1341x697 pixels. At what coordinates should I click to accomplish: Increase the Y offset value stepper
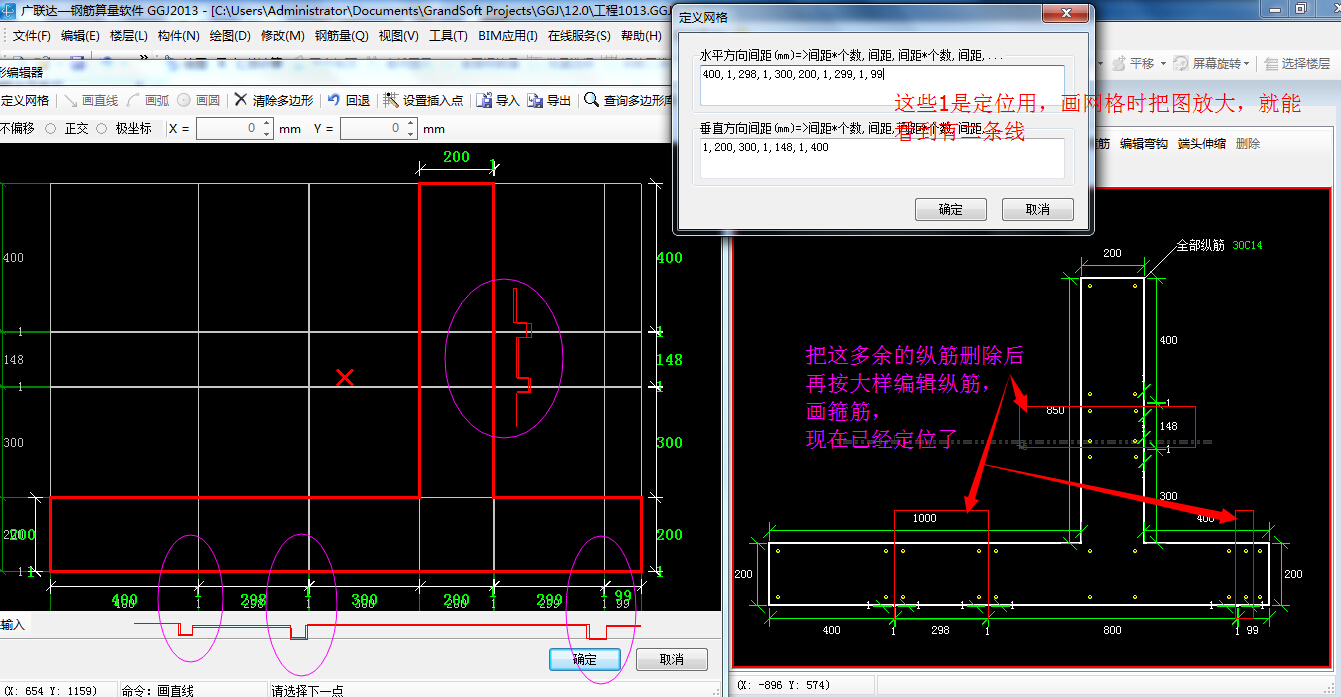click(x=410, y=124)
